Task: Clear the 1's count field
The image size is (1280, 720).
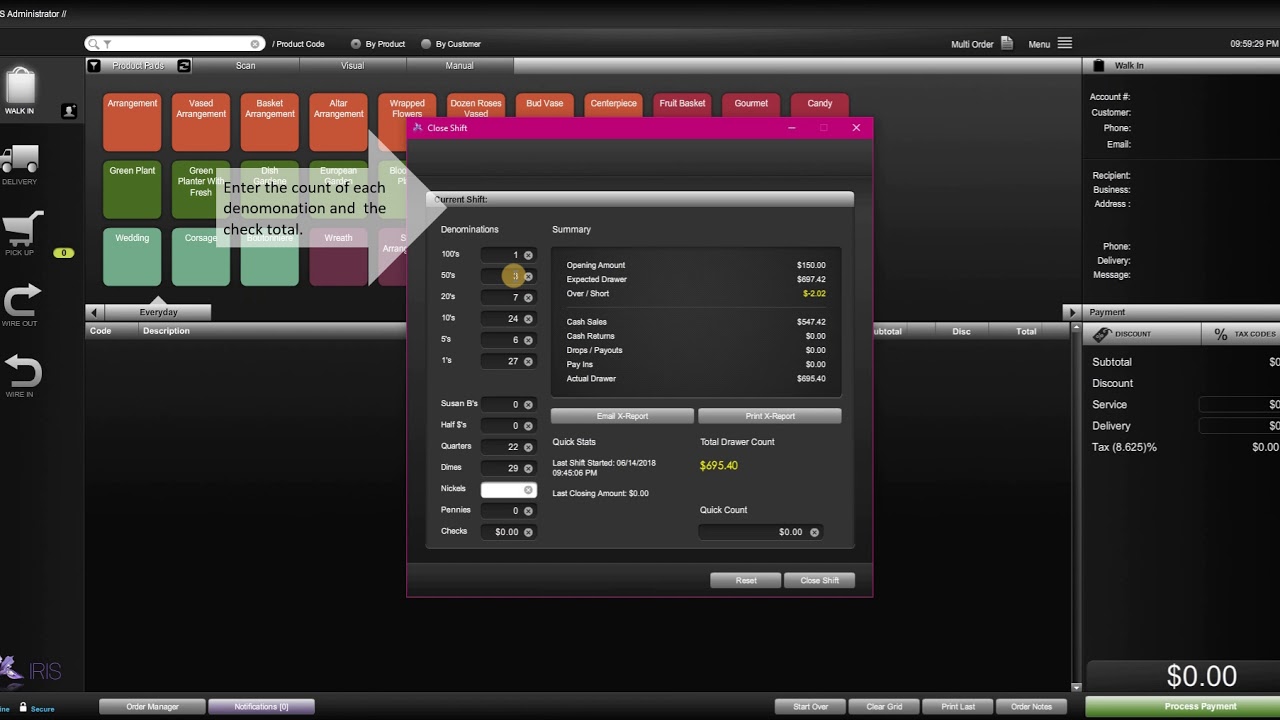Action: tap(528, 361)
